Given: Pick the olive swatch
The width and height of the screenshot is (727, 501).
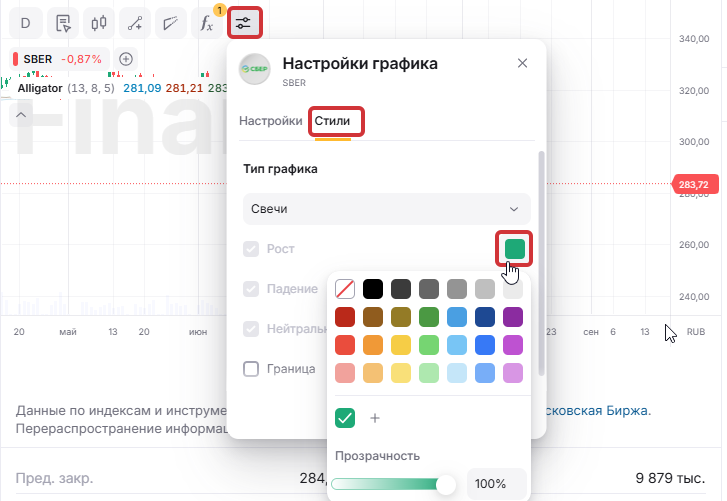Looking at the screenshot, I should coord(401,317).
